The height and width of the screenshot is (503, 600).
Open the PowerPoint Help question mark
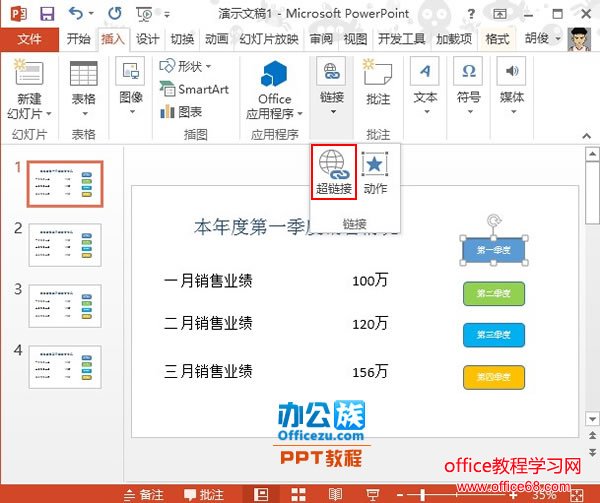471,15
